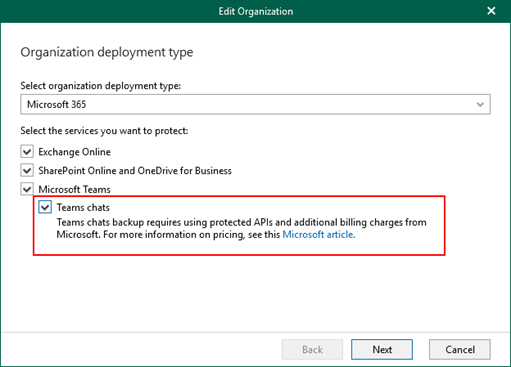The height and width of the screenshot is (367, 511).
Task: Click the Select the services you want to protect label
Action: pos(104,131)
